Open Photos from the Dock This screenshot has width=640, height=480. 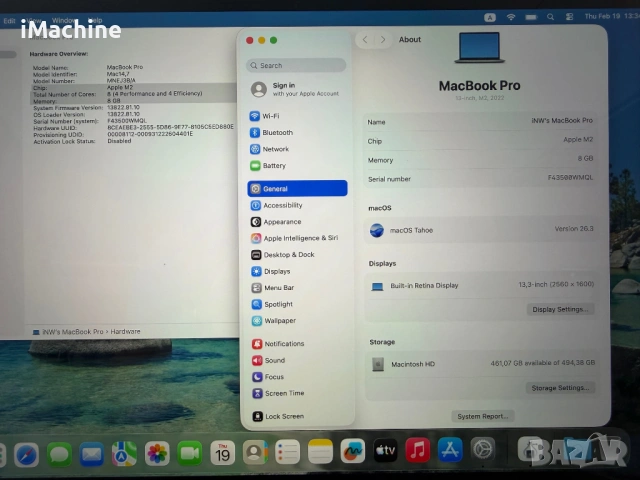[157, 453]
